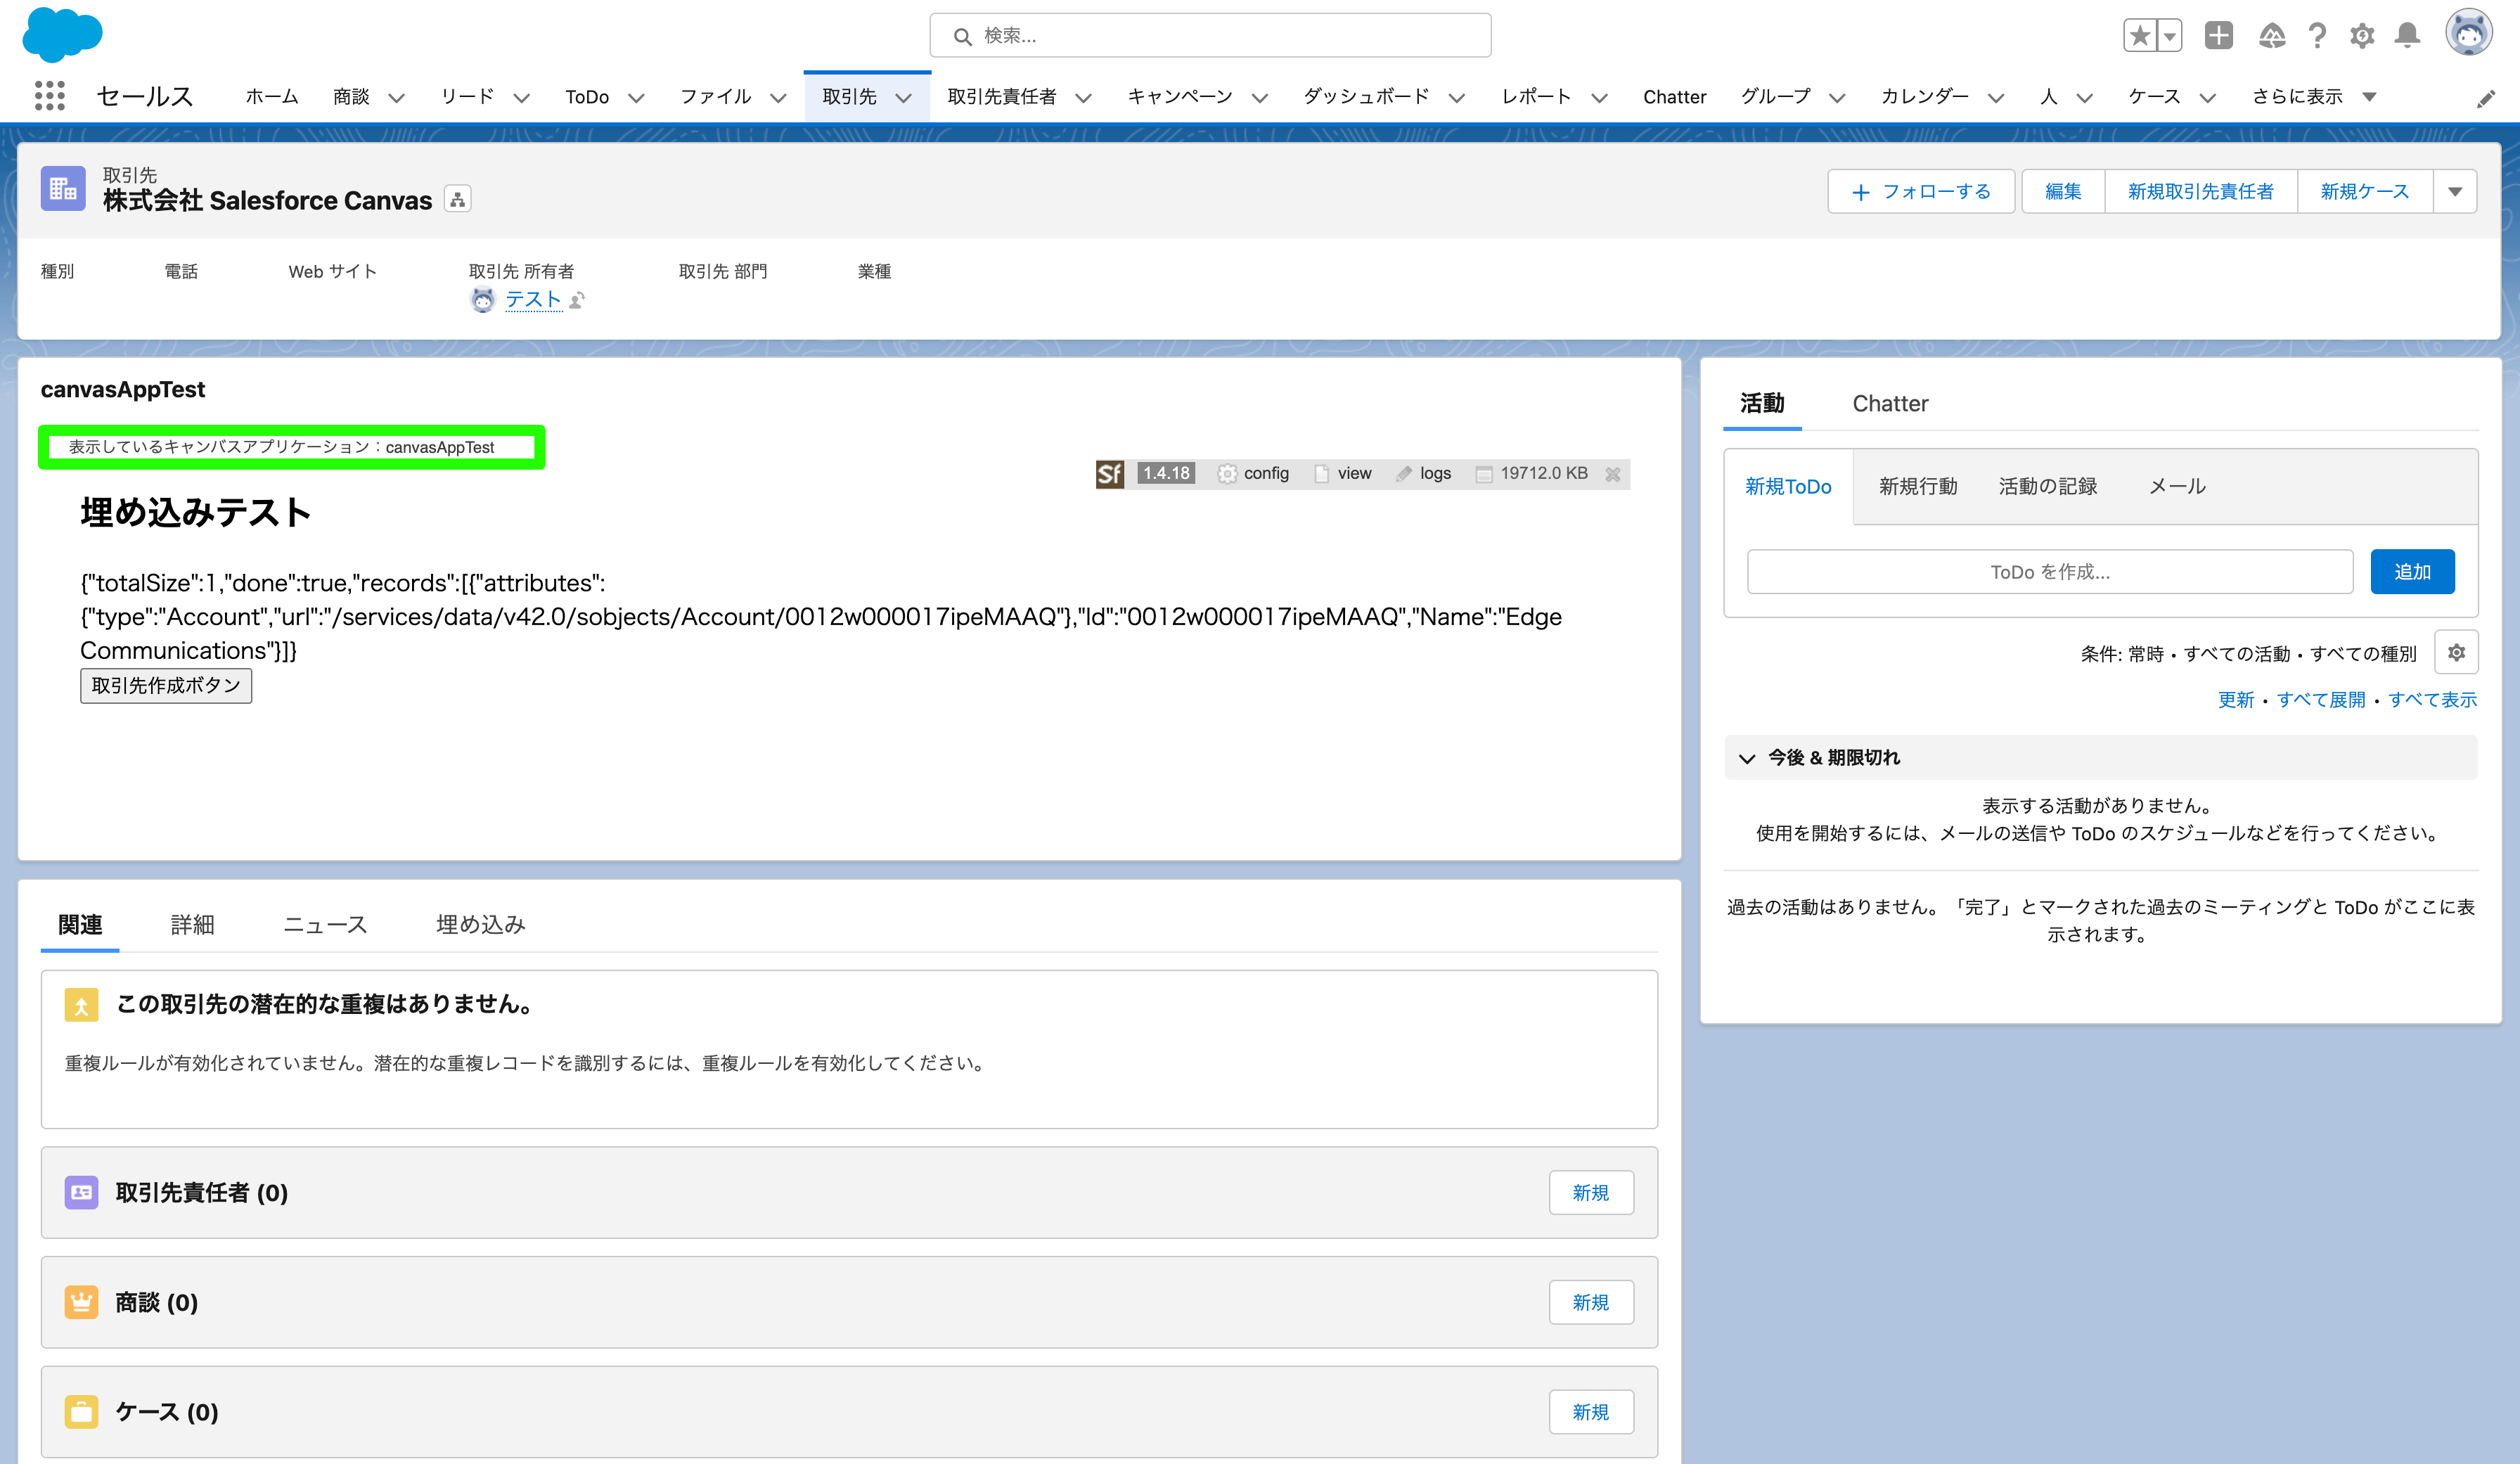The image size is (2520, 1464).
Task: Open the Setup gear icon
Action: tap(2362, 35)
